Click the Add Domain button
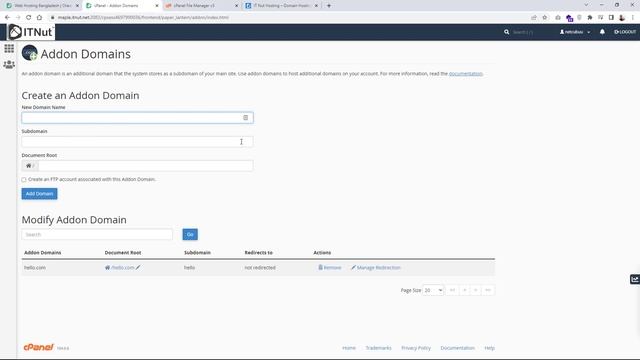 click(x=39, y=193)
